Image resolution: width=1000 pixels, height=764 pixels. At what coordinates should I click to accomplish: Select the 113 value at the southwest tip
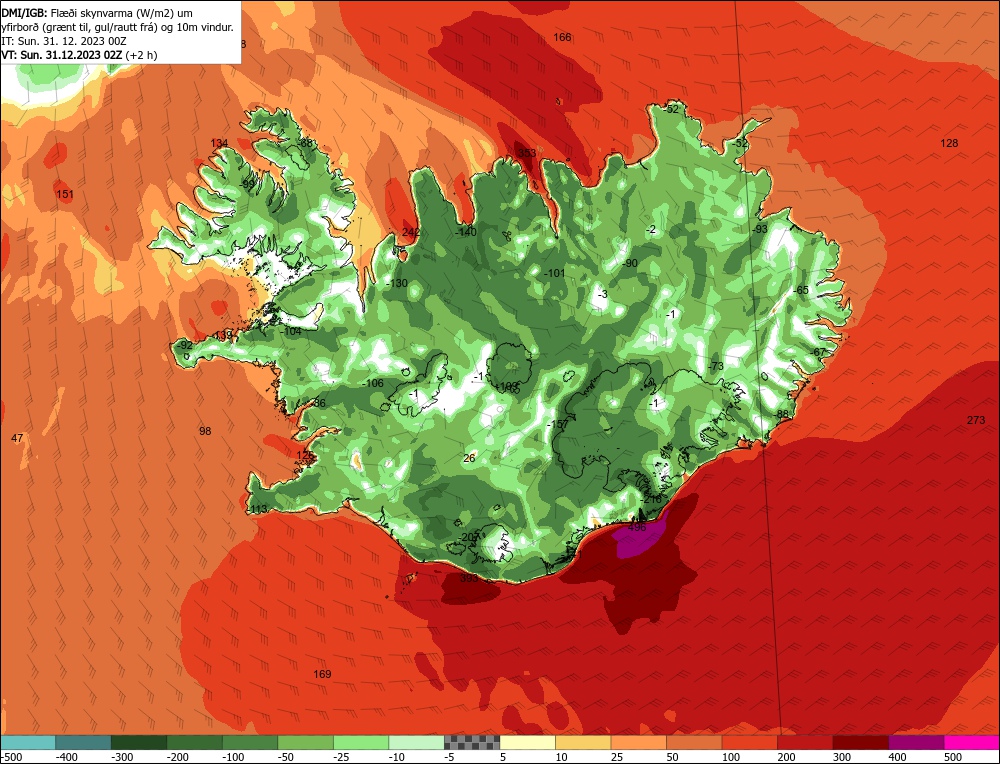pos(258,509)
